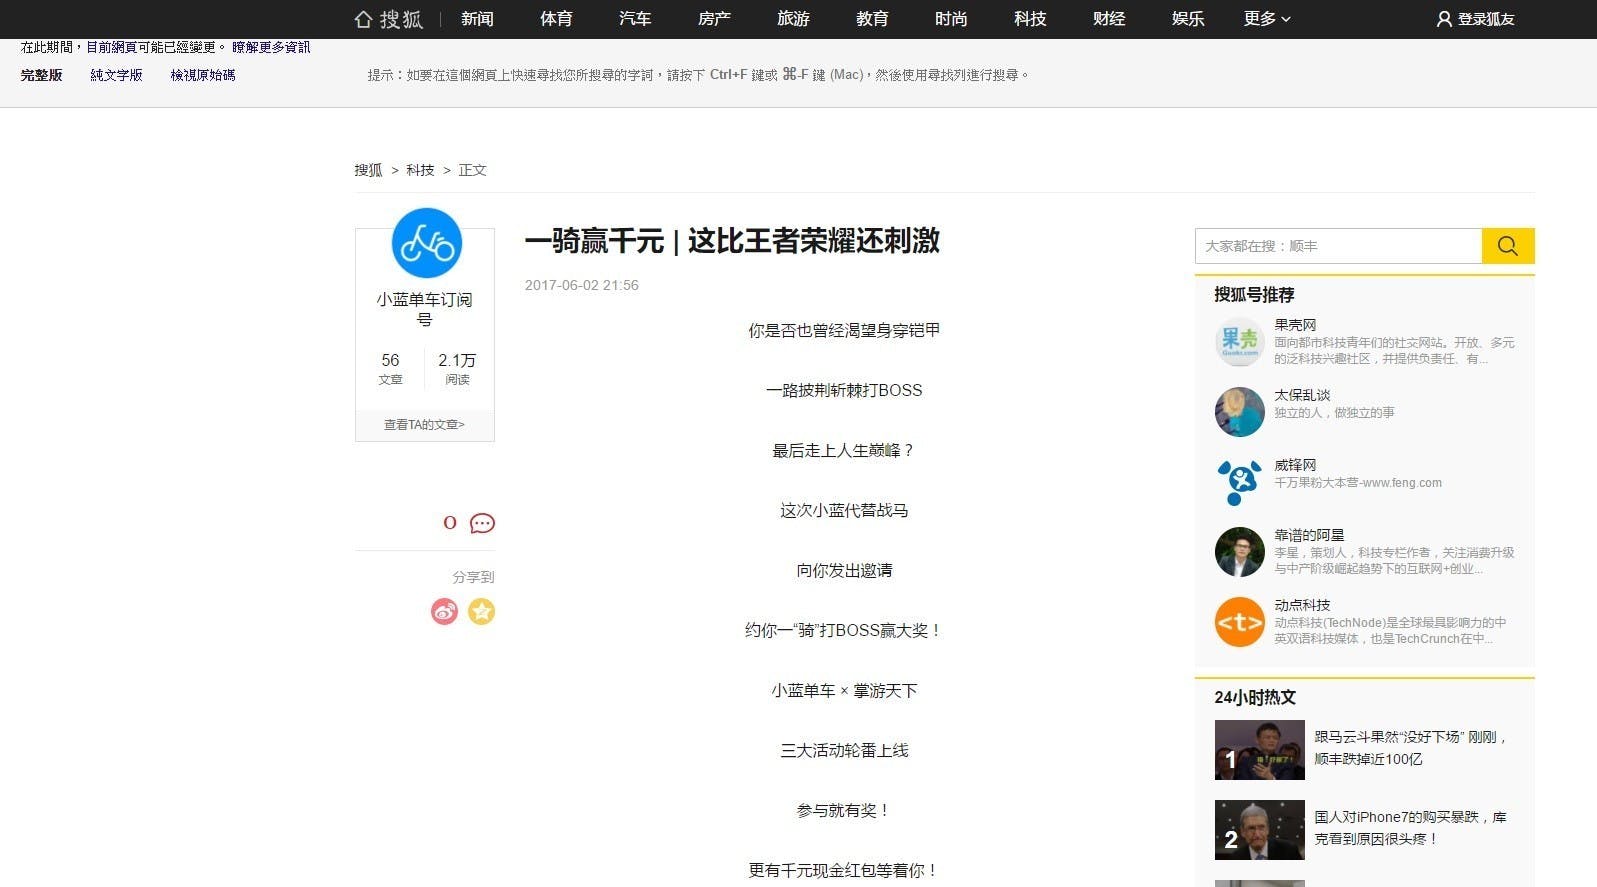
Task: Click the line 参与就有奖！
Action: [844, 811]
